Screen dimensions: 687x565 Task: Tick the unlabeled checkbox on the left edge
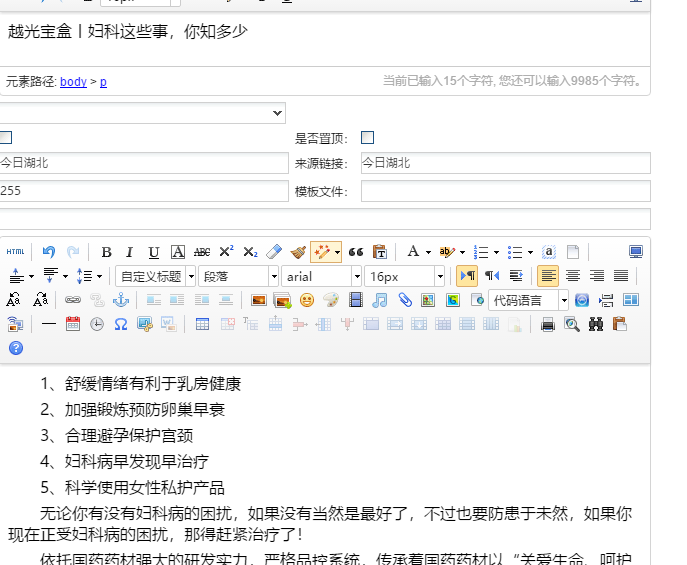pos(6,137)
